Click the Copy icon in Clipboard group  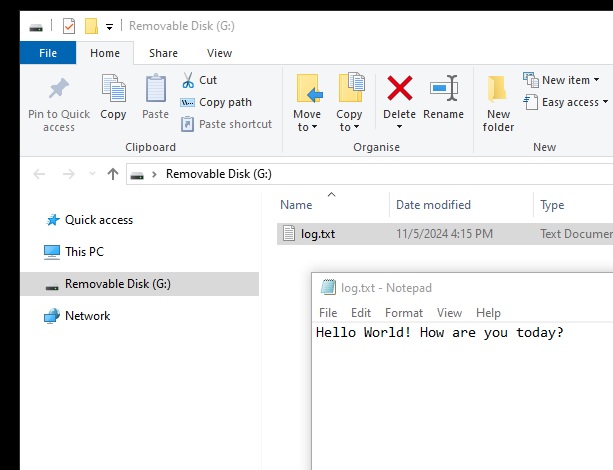(x=113, y=89)
